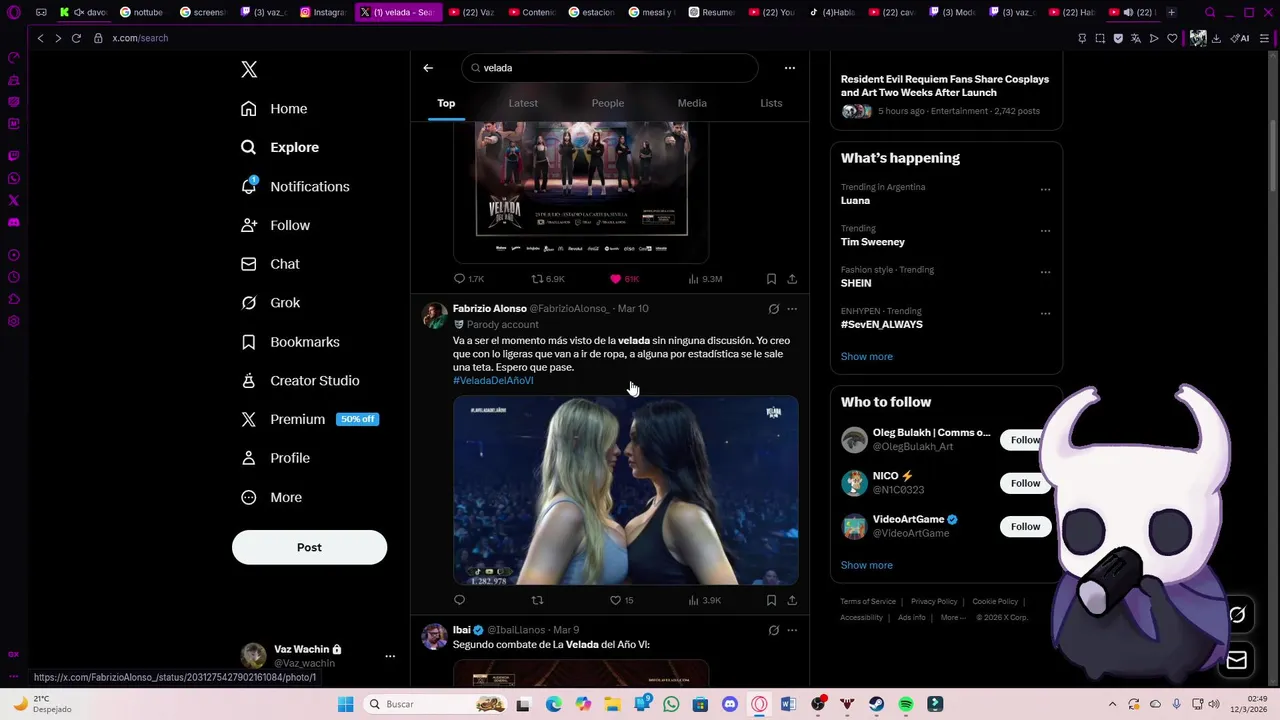Viewport: 1280px width, 720px height.
Task: Share Fabrizio Alonso's post
Action: coord(792,600)
